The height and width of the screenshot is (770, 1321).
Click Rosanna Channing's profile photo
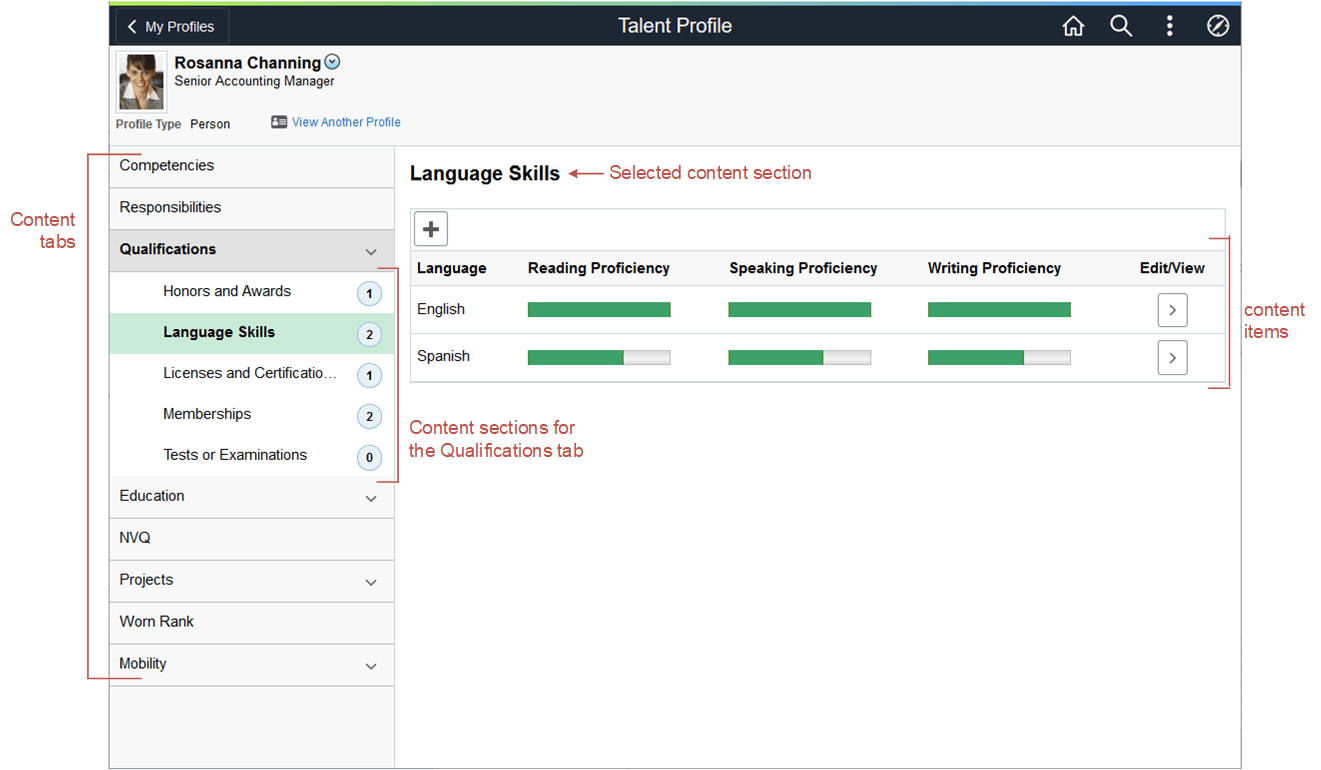(x=140, y=80)
